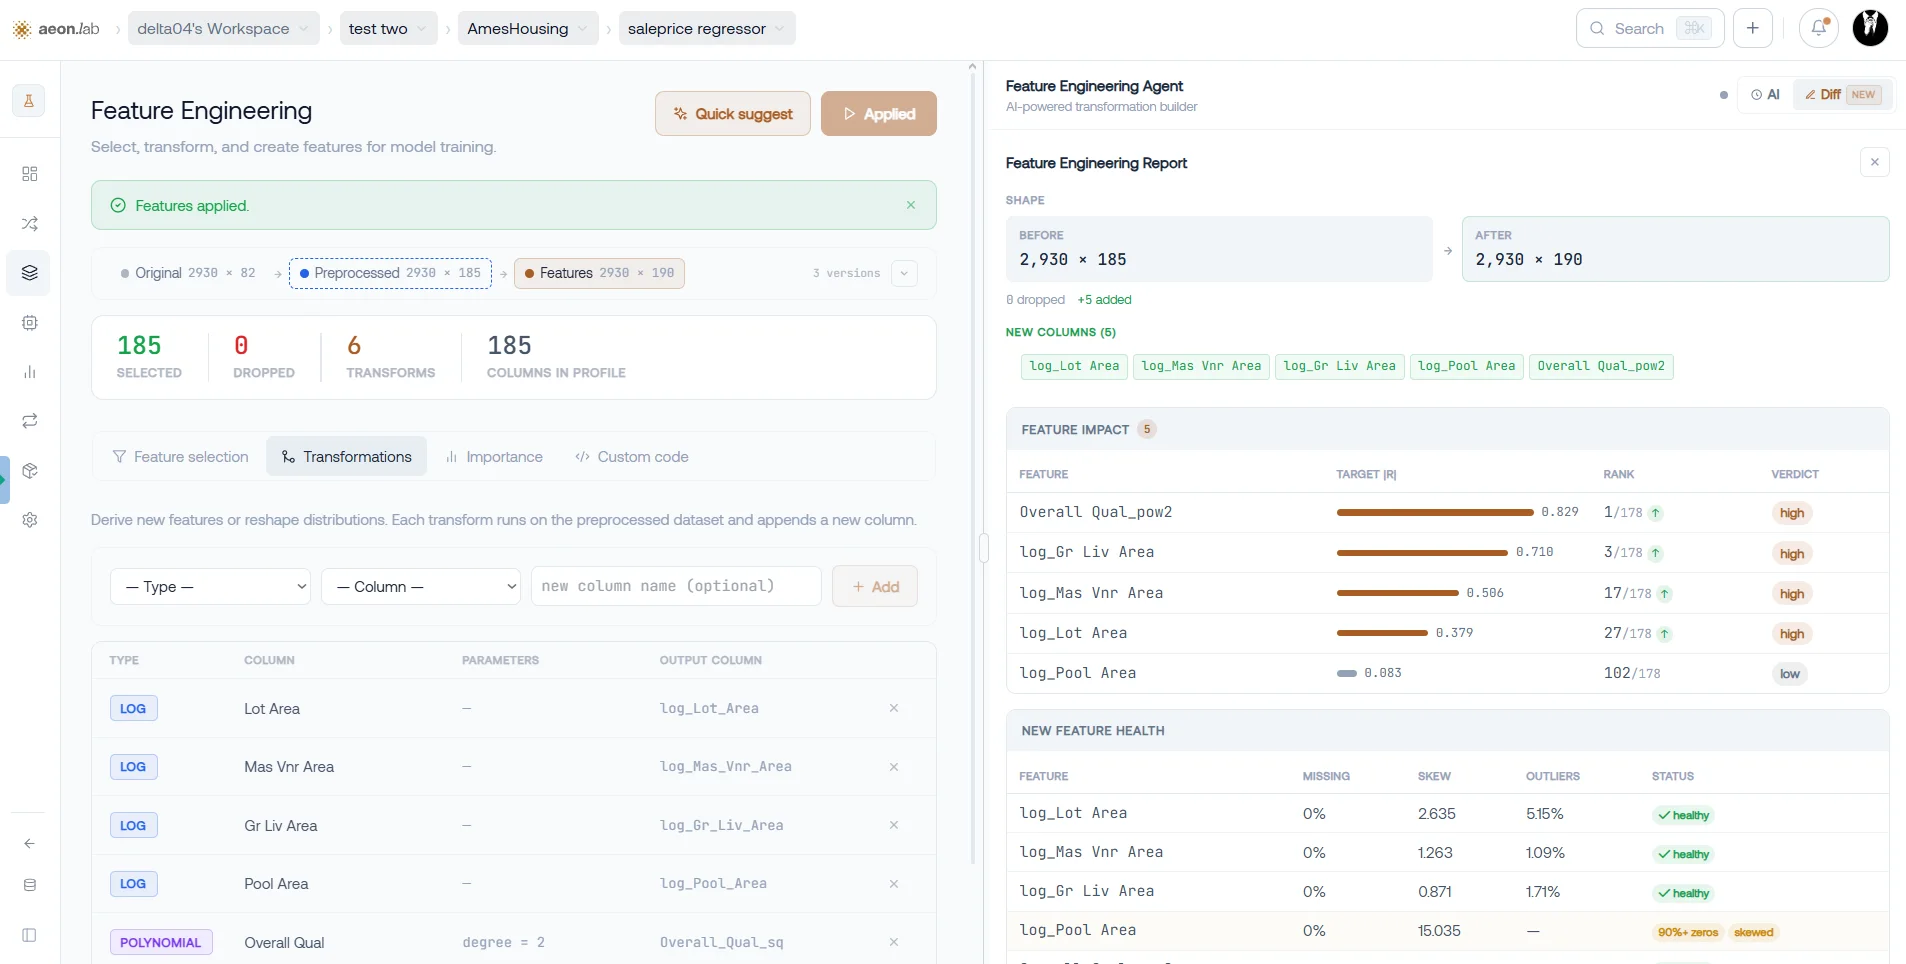1906x964 pixels.
Task: Open the user avatar menu
Action: 1870,28
